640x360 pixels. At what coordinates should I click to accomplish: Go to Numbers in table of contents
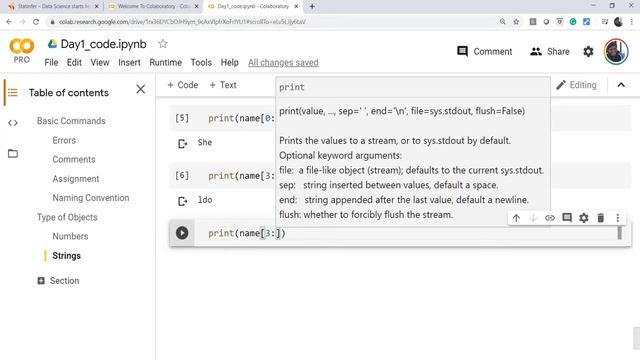pyautogui.click(x=70, y=236)
